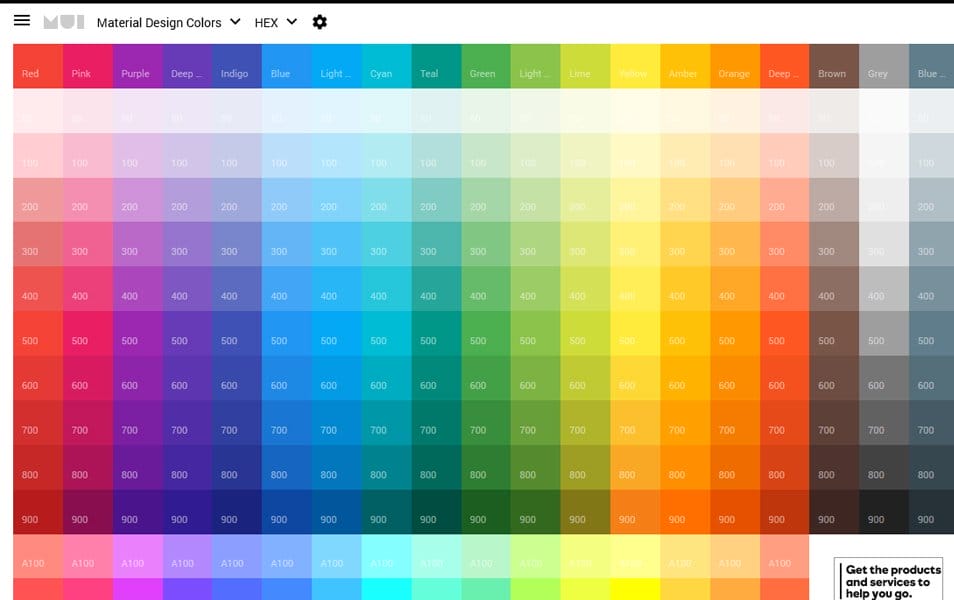Screen dimensions: 954x600
Task: Select the Brown 400 swatch
Action: tap(832, 296)
